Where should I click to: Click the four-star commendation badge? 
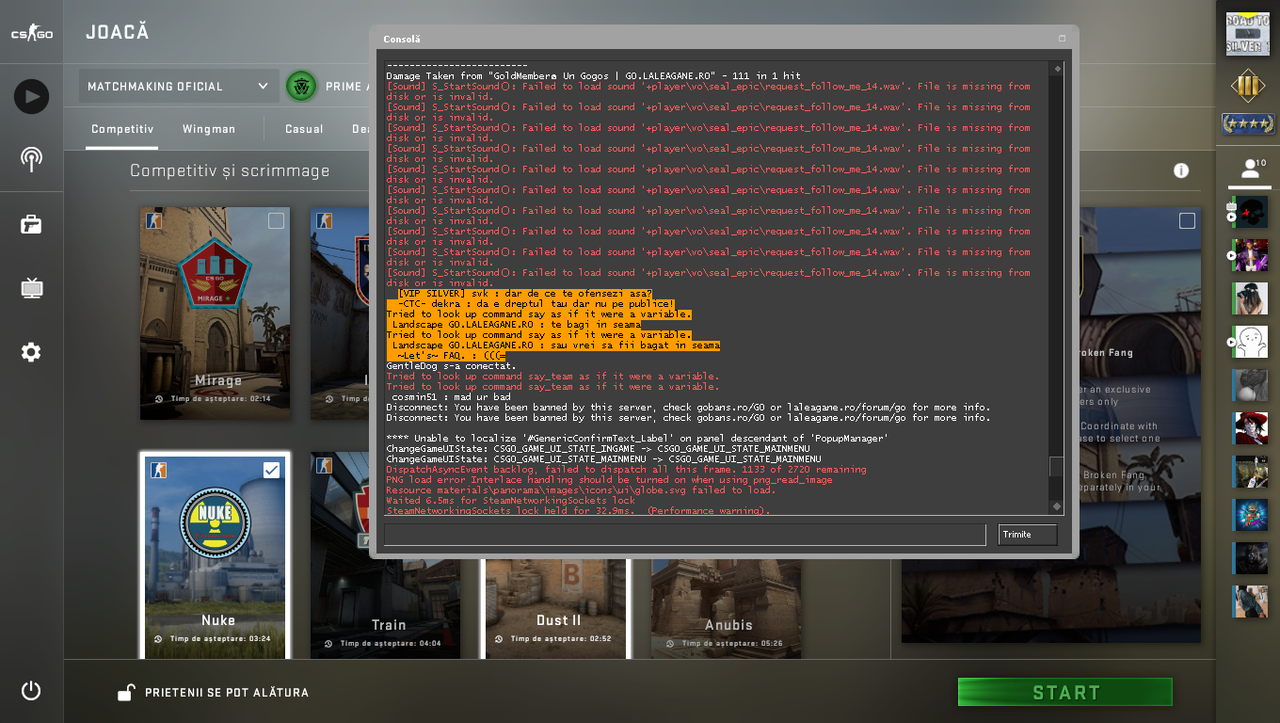1248,124
